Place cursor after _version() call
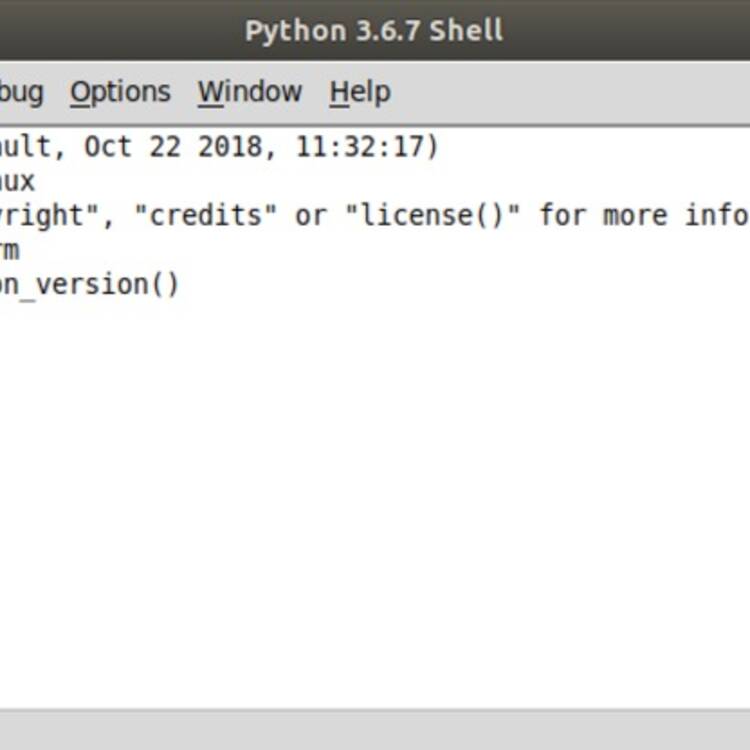Screen dimensions: 750x750 (180, 285)
